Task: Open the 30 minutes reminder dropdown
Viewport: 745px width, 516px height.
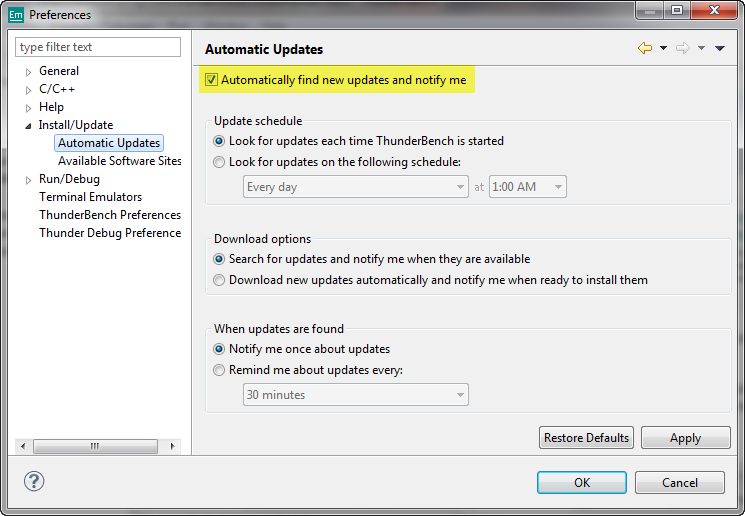Action: (356, 395)
